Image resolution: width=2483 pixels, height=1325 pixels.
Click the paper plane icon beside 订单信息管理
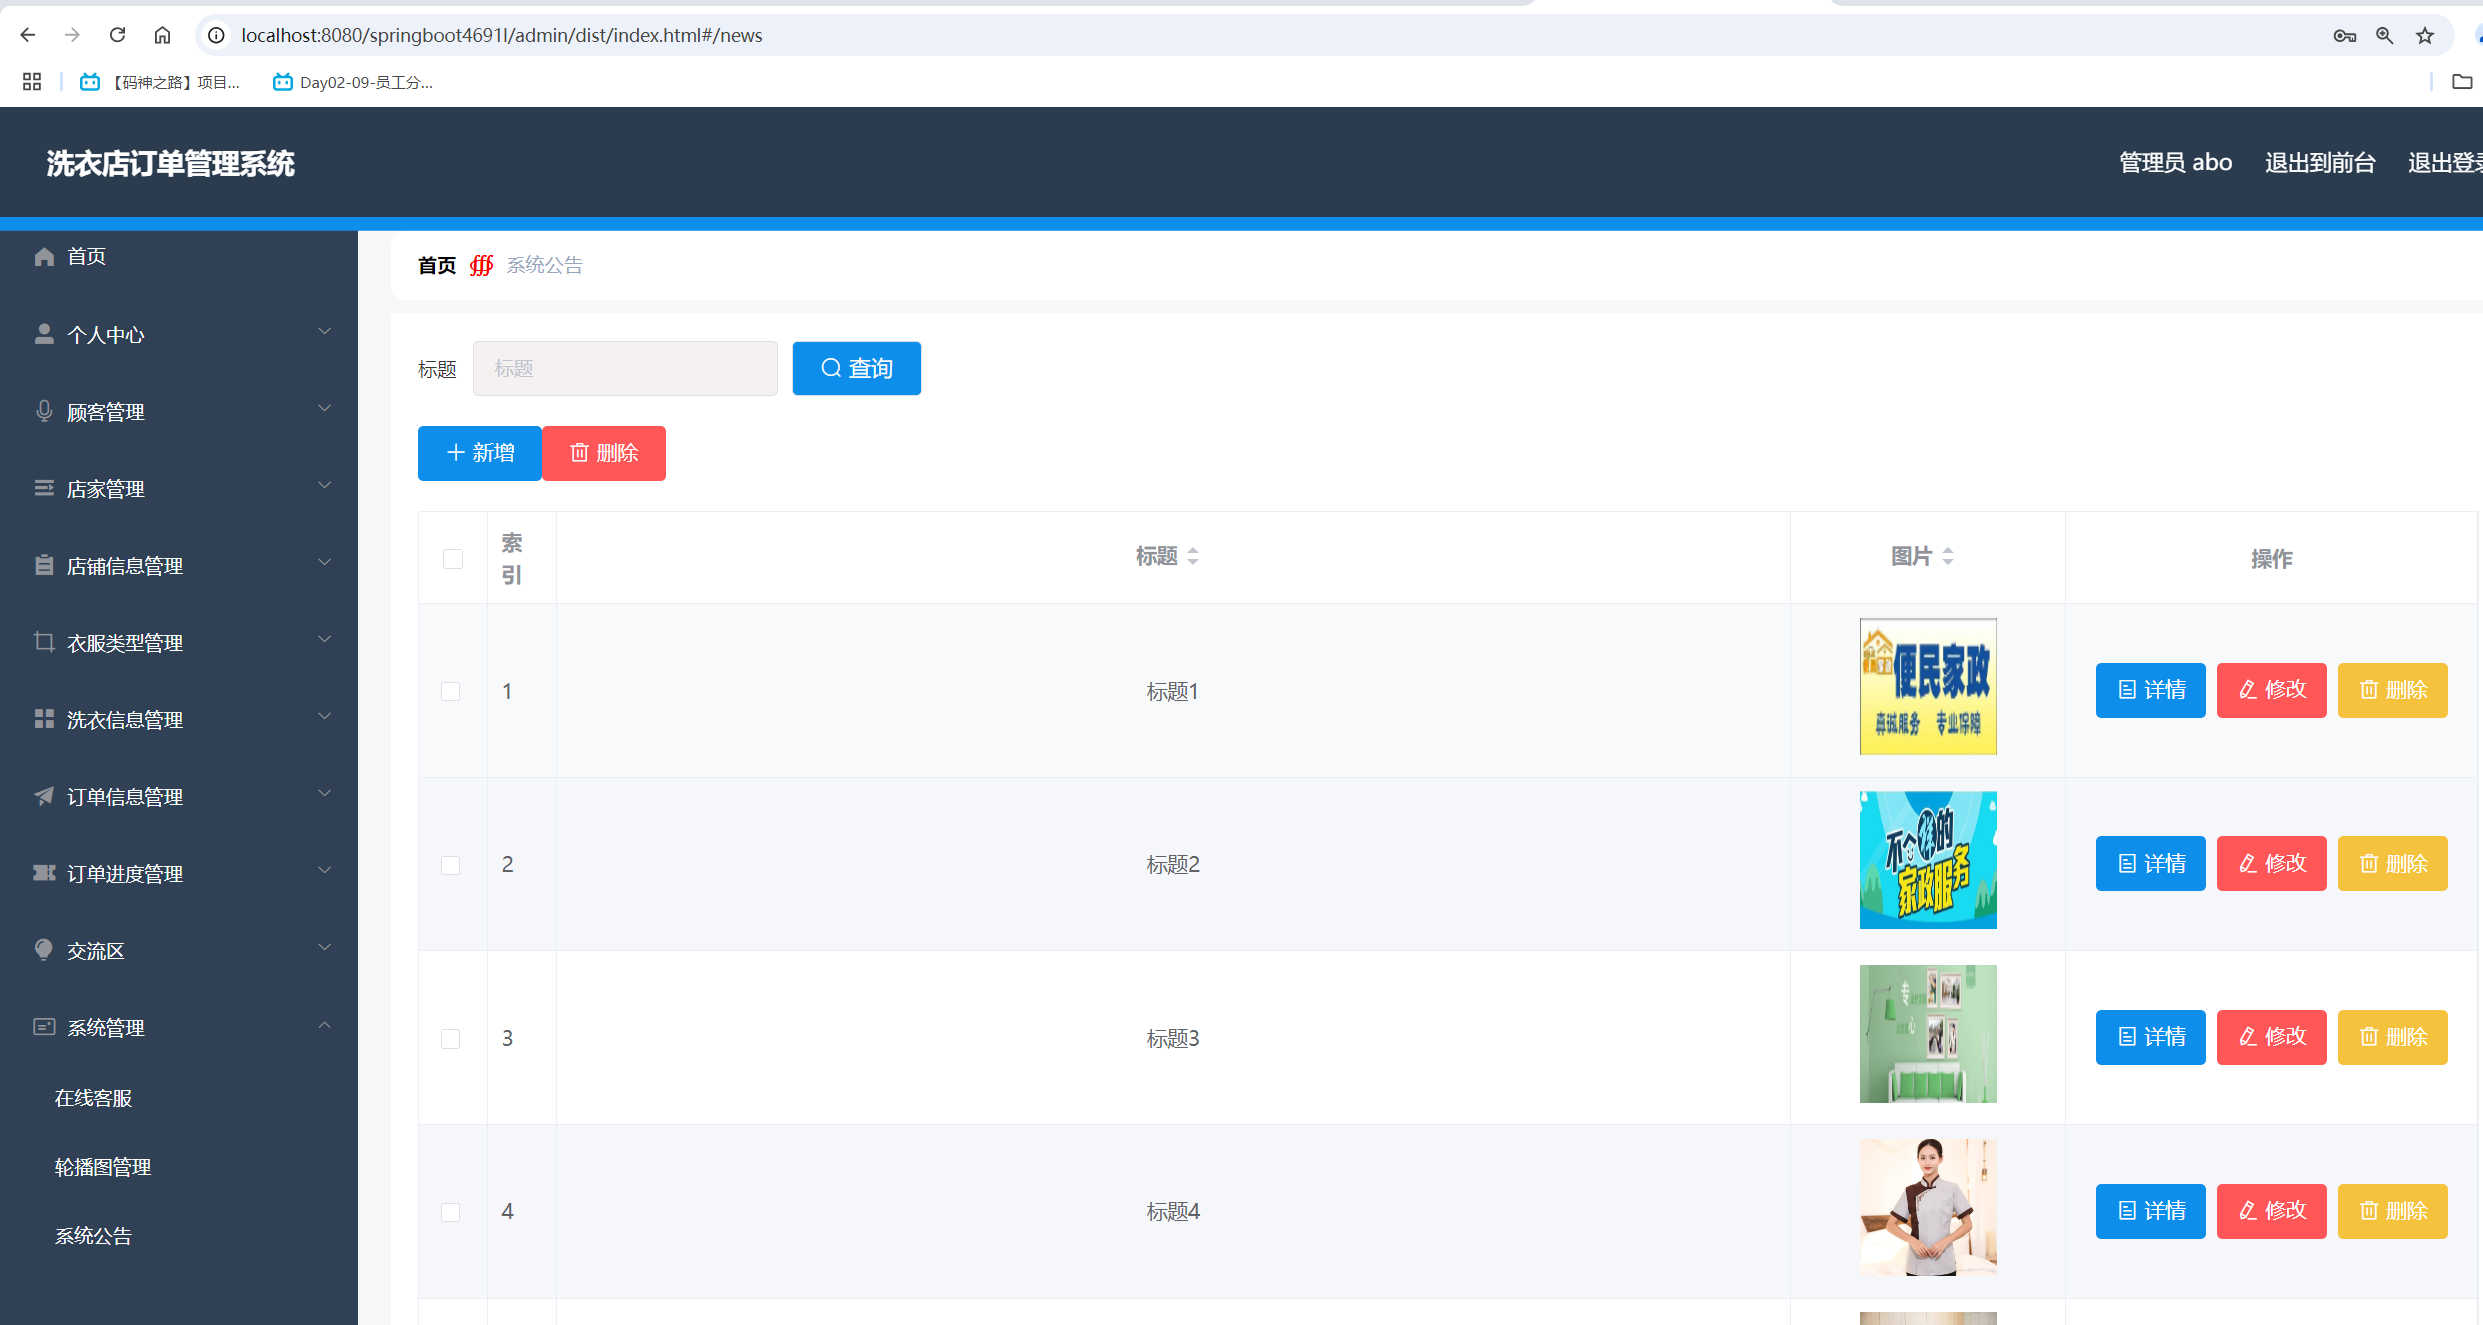point(44,796)
